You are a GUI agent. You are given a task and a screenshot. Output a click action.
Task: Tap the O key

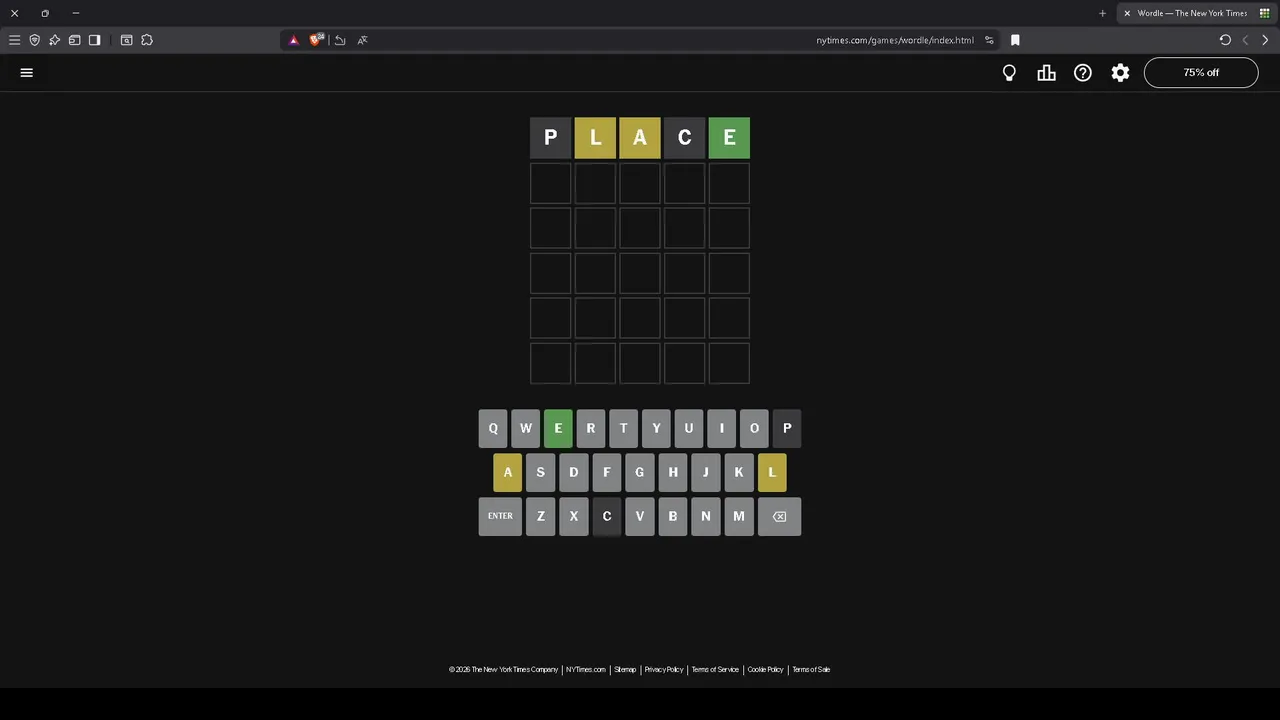coord(754,428)
